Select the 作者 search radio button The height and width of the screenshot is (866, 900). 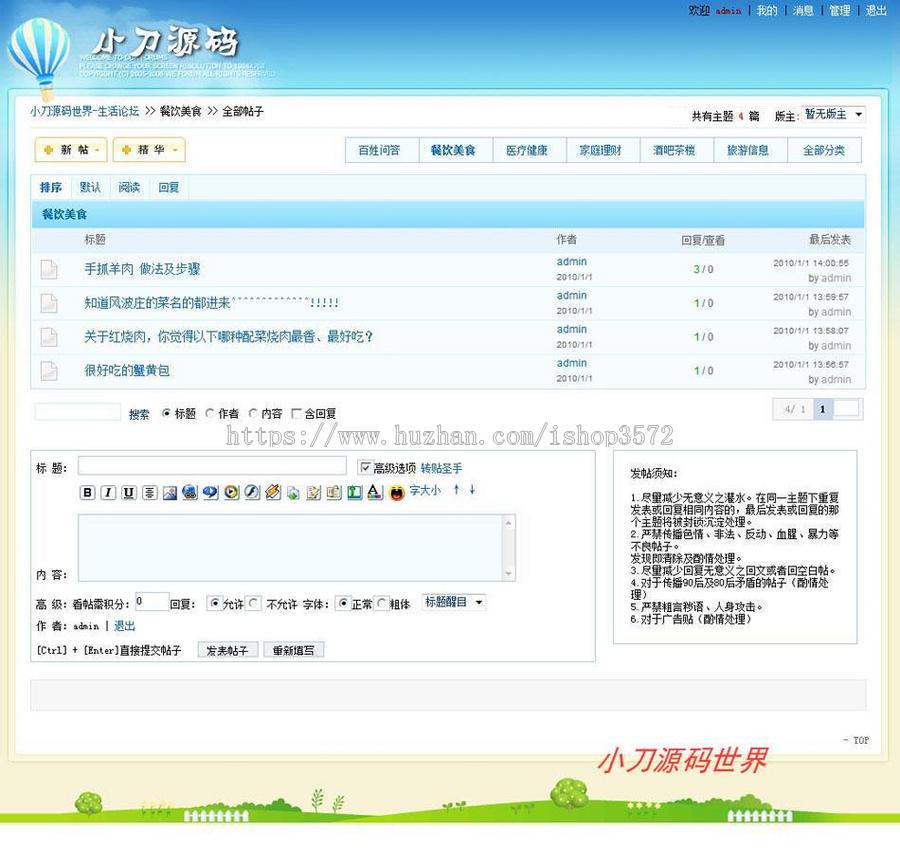coord(210,413)
